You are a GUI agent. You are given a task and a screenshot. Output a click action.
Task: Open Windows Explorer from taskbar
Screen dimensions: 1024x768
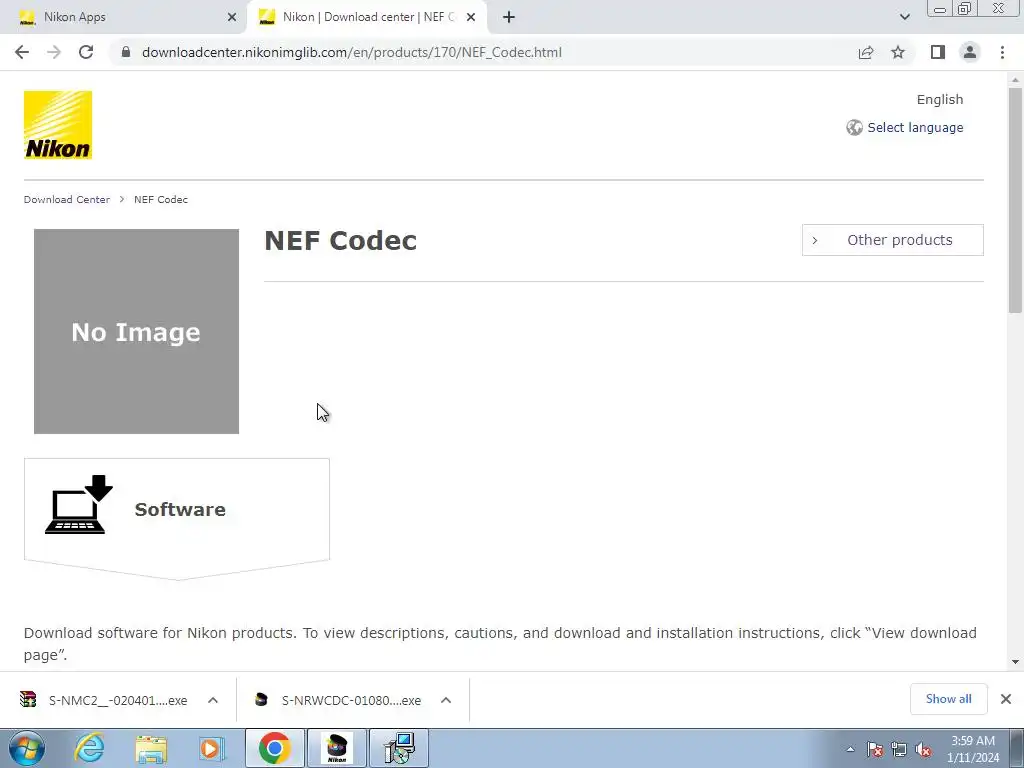[x=151, y=748]
